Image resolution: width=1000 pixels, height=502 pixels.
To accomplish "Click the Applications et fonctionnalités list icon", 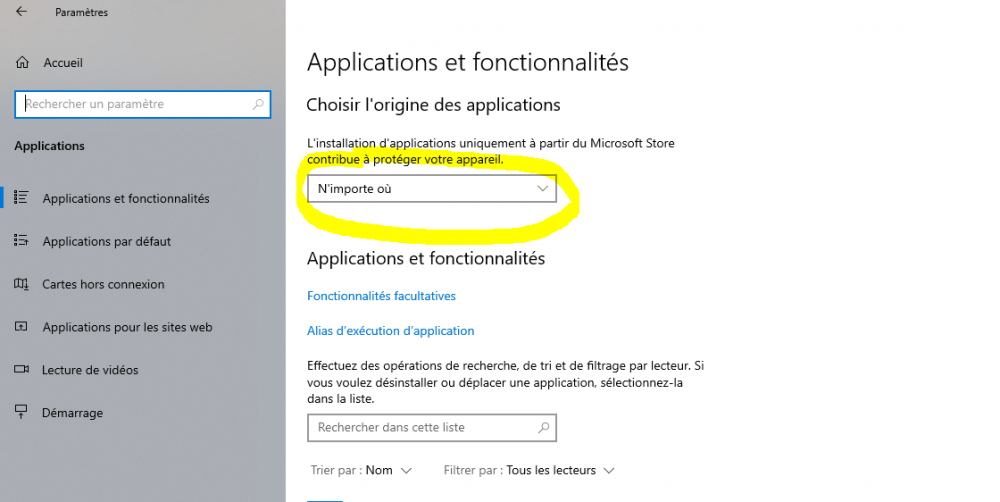I will [x=21, y=198].
